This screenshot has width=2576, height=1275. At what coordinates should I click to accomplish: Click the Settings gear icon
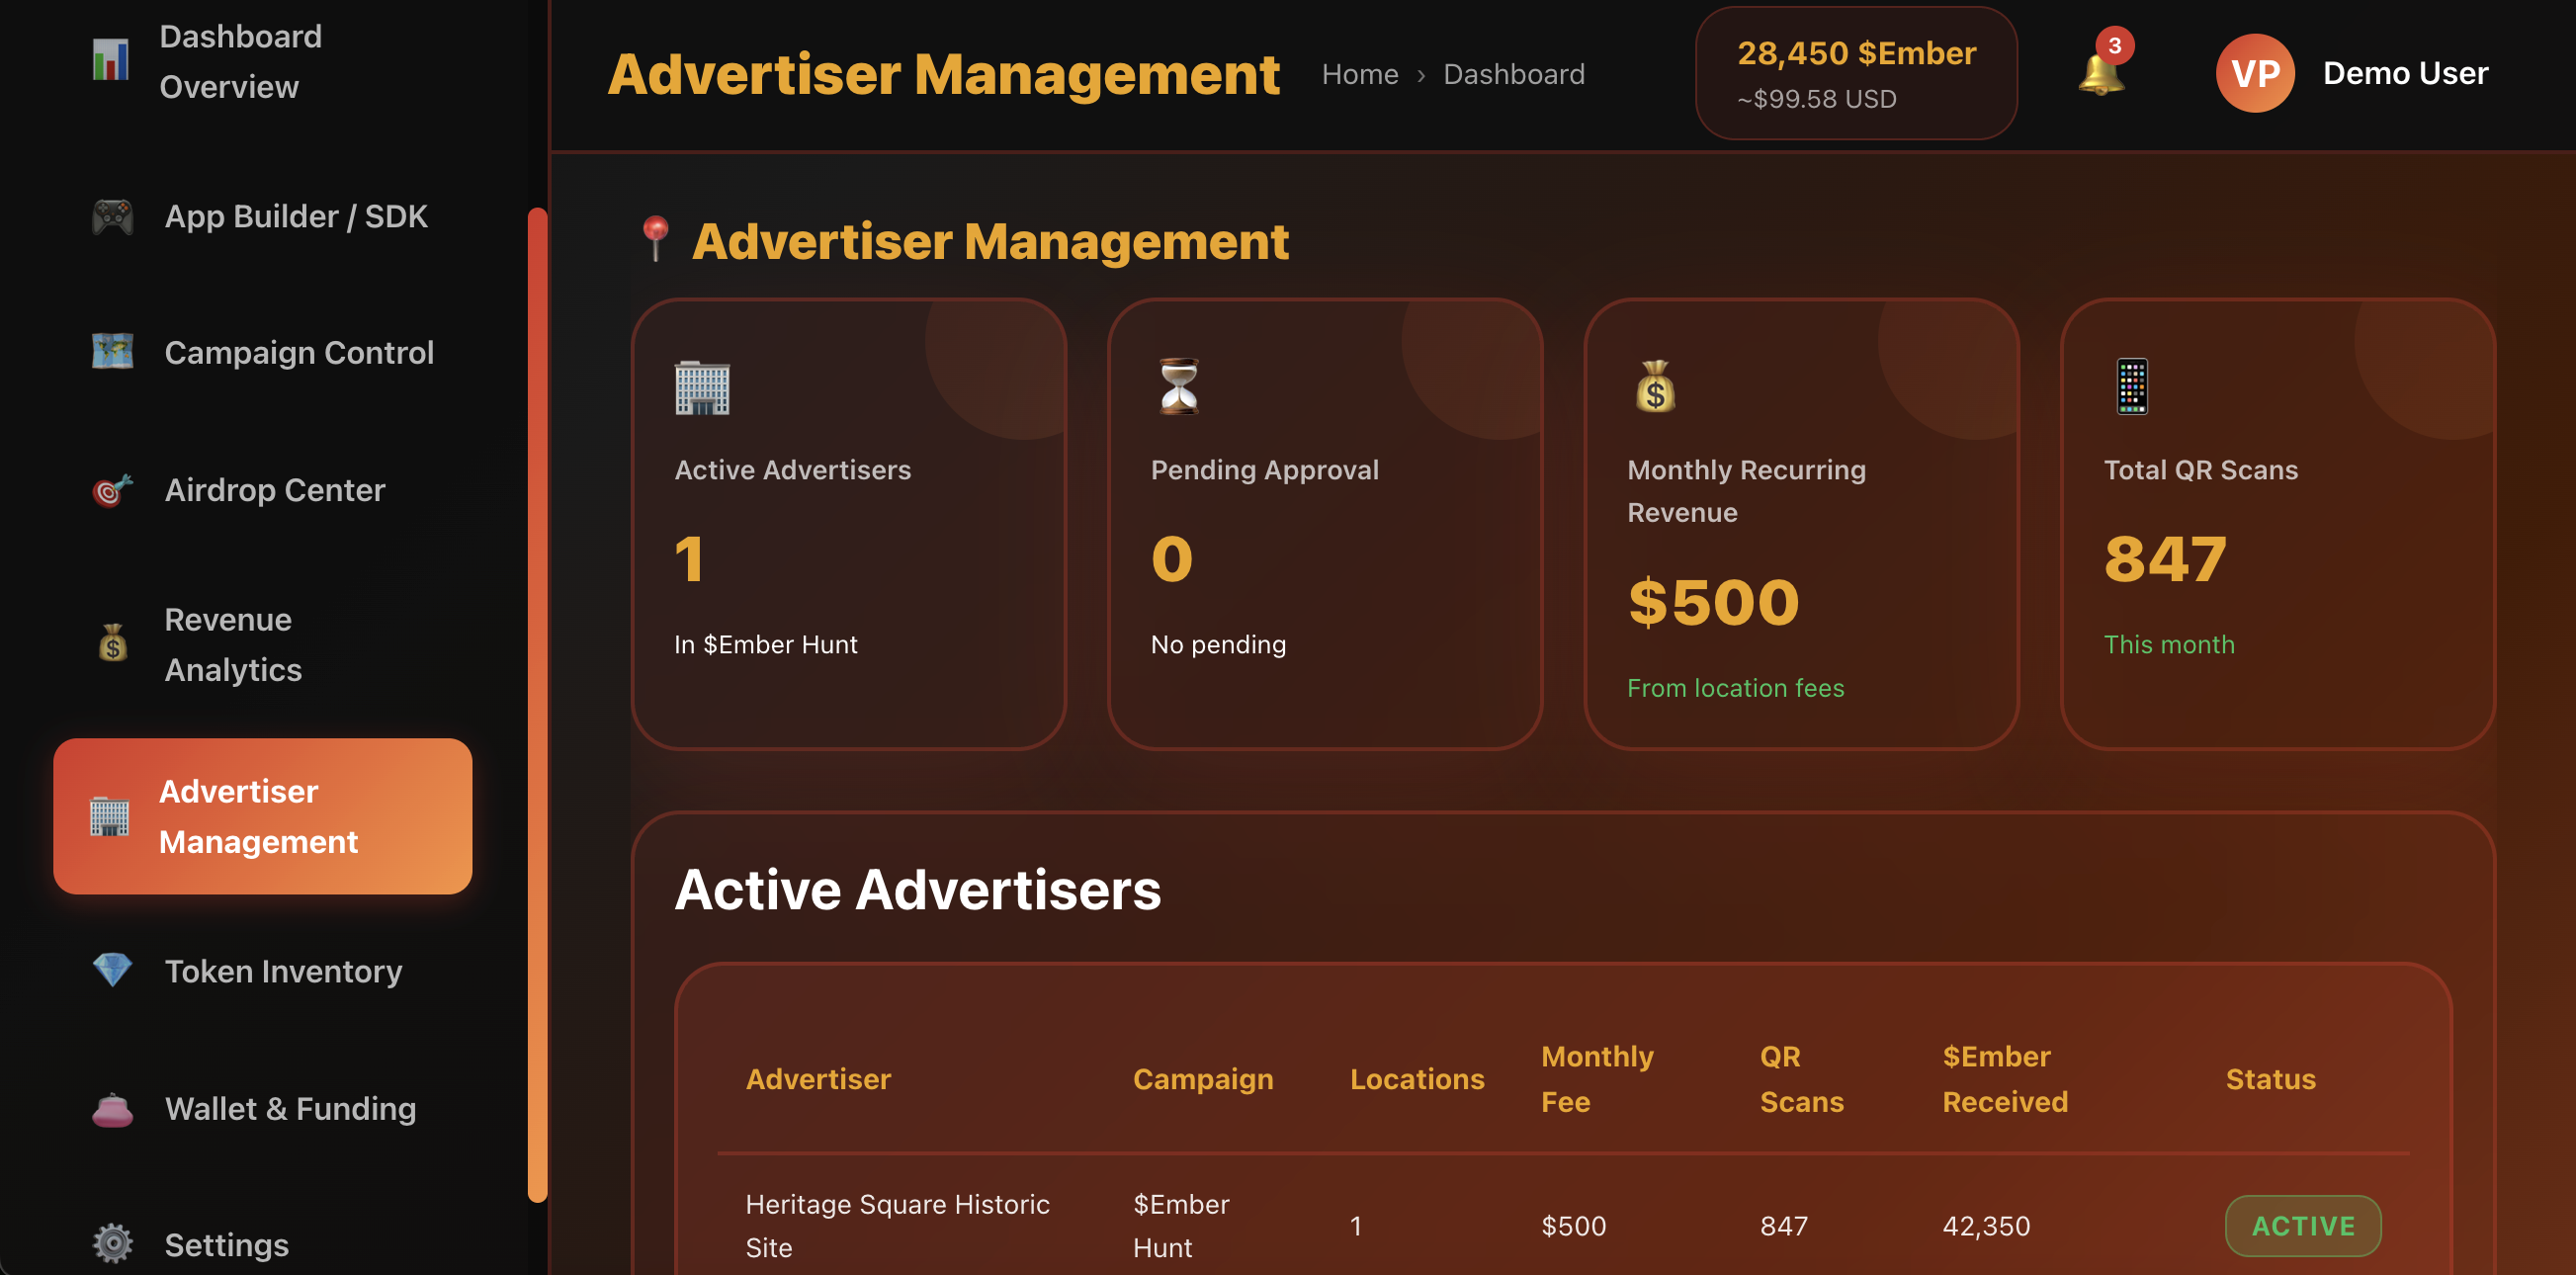tap(112, 1242)
